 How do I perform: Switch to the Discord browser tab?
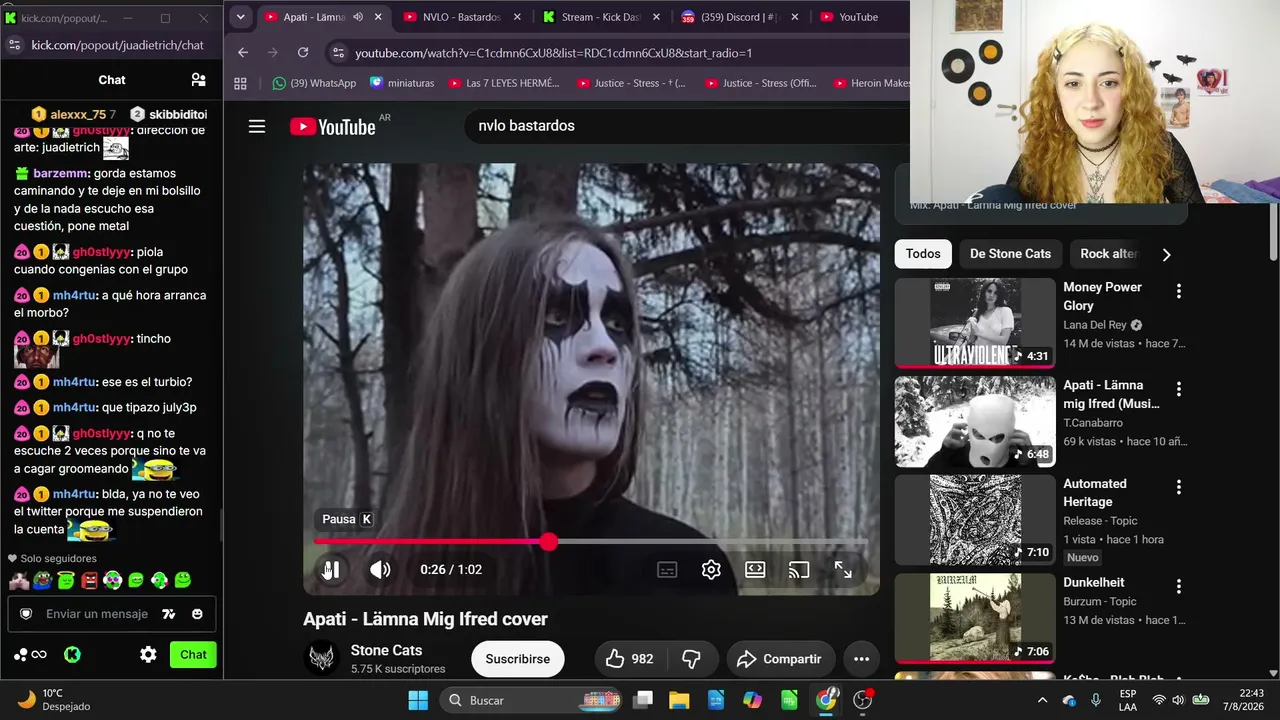(741, 17)
